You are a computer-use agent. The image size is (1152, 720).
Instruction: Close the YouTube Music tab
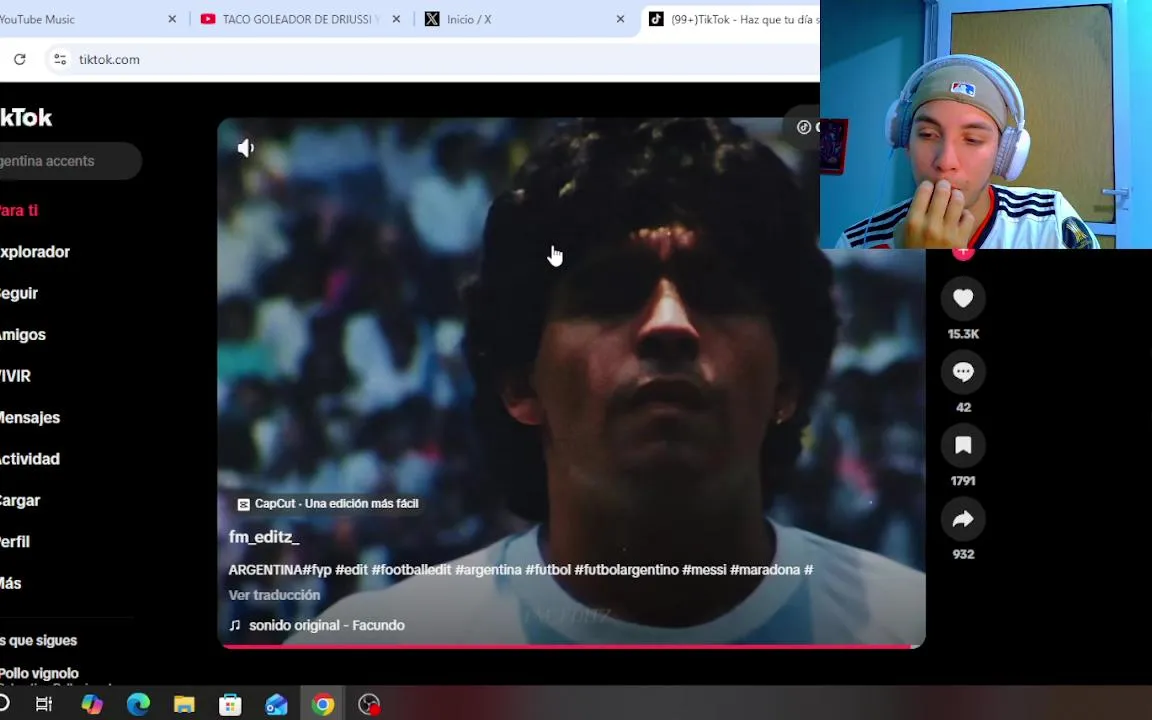tap(172, 19)
